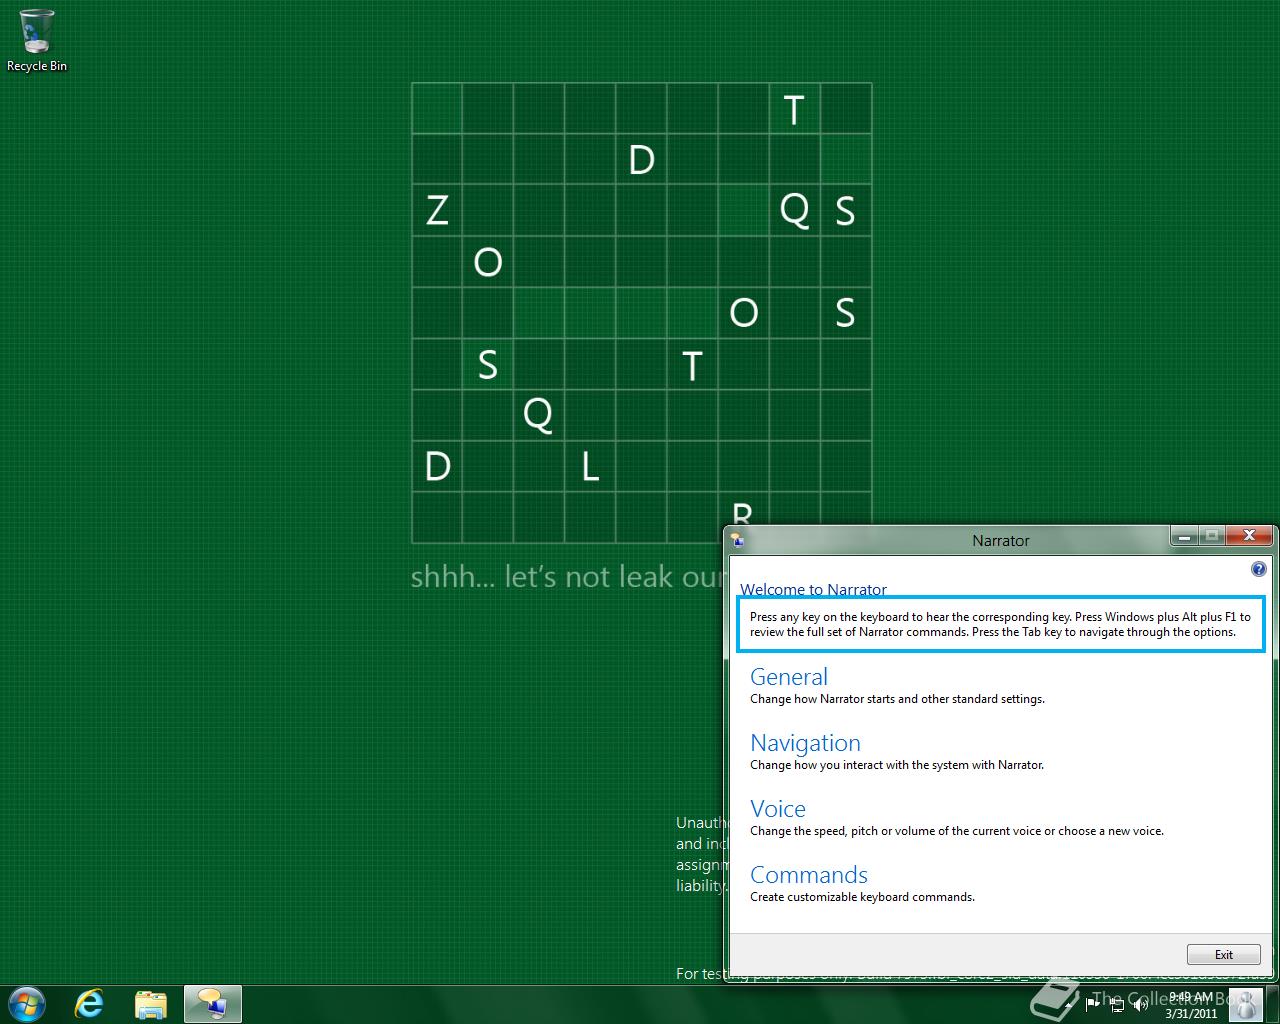Show hidden tray icons arrow
The image size is (1280, 1024).
[x=1068, y=1005]
